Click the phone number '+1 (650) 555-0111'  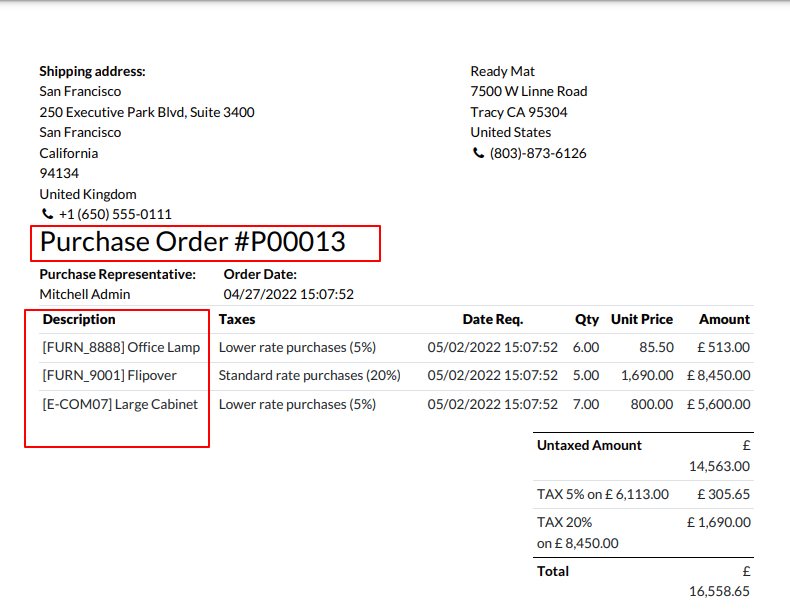point(115,214)
